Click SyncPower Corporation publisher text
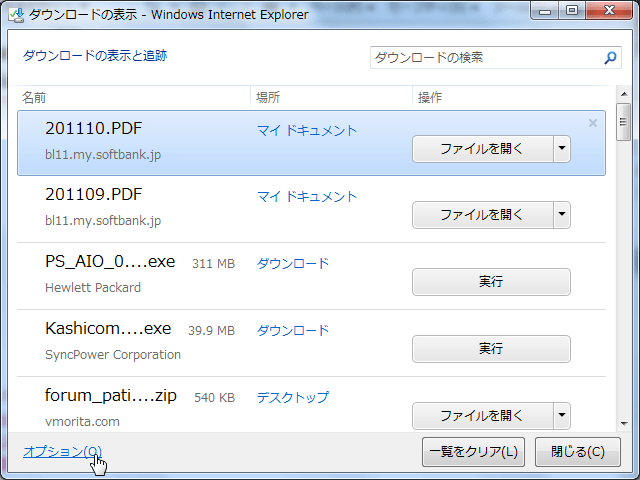The height and width of the screenshot is (480, 640). (113, 355)
